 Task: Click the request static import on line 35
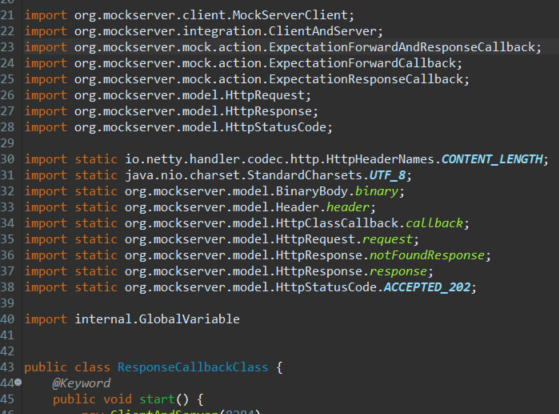point(388,240)
